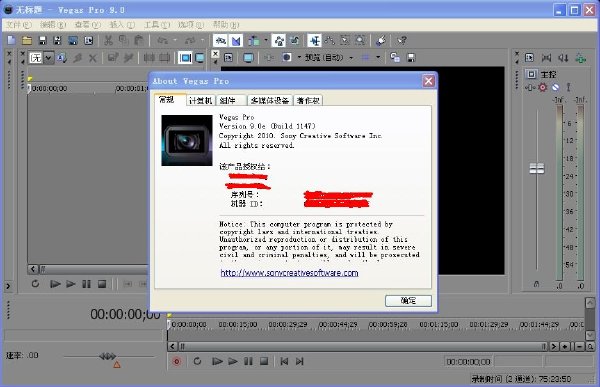Open the 编辑 menu
Screen dimensions: 600x387
pos(53,25)
